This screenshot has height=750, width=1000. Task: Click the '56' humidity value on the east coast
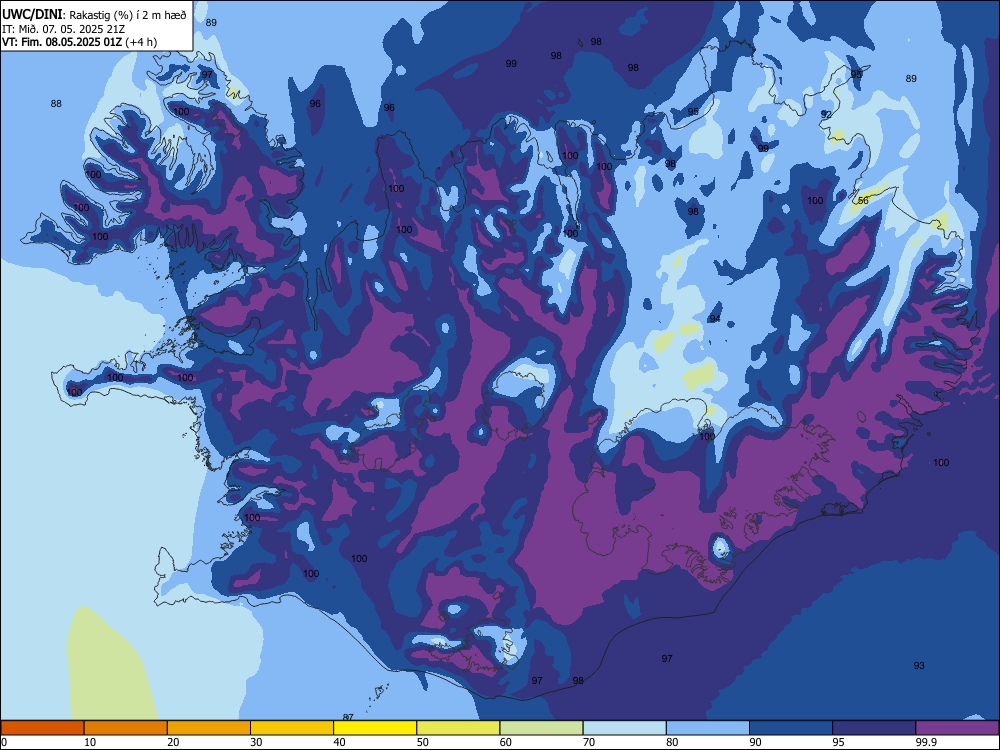tap(864, 200)
